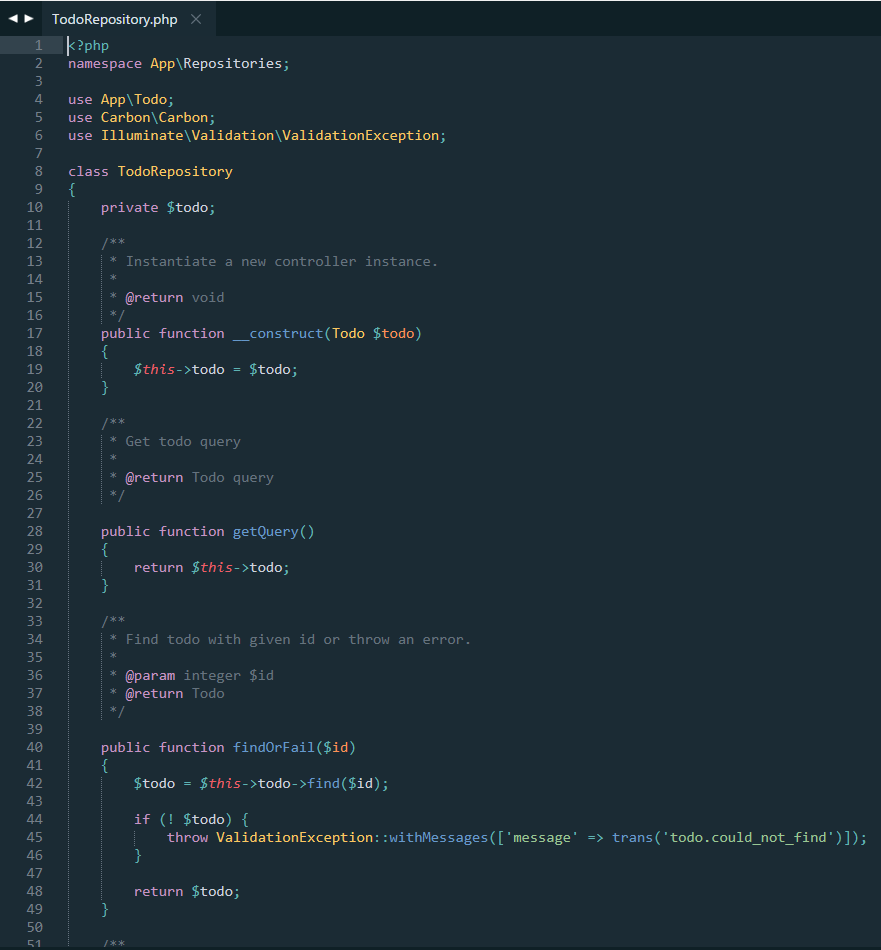Click 'namespace App\Repositories;' line

pyautogui.click(x=179, y=64)
